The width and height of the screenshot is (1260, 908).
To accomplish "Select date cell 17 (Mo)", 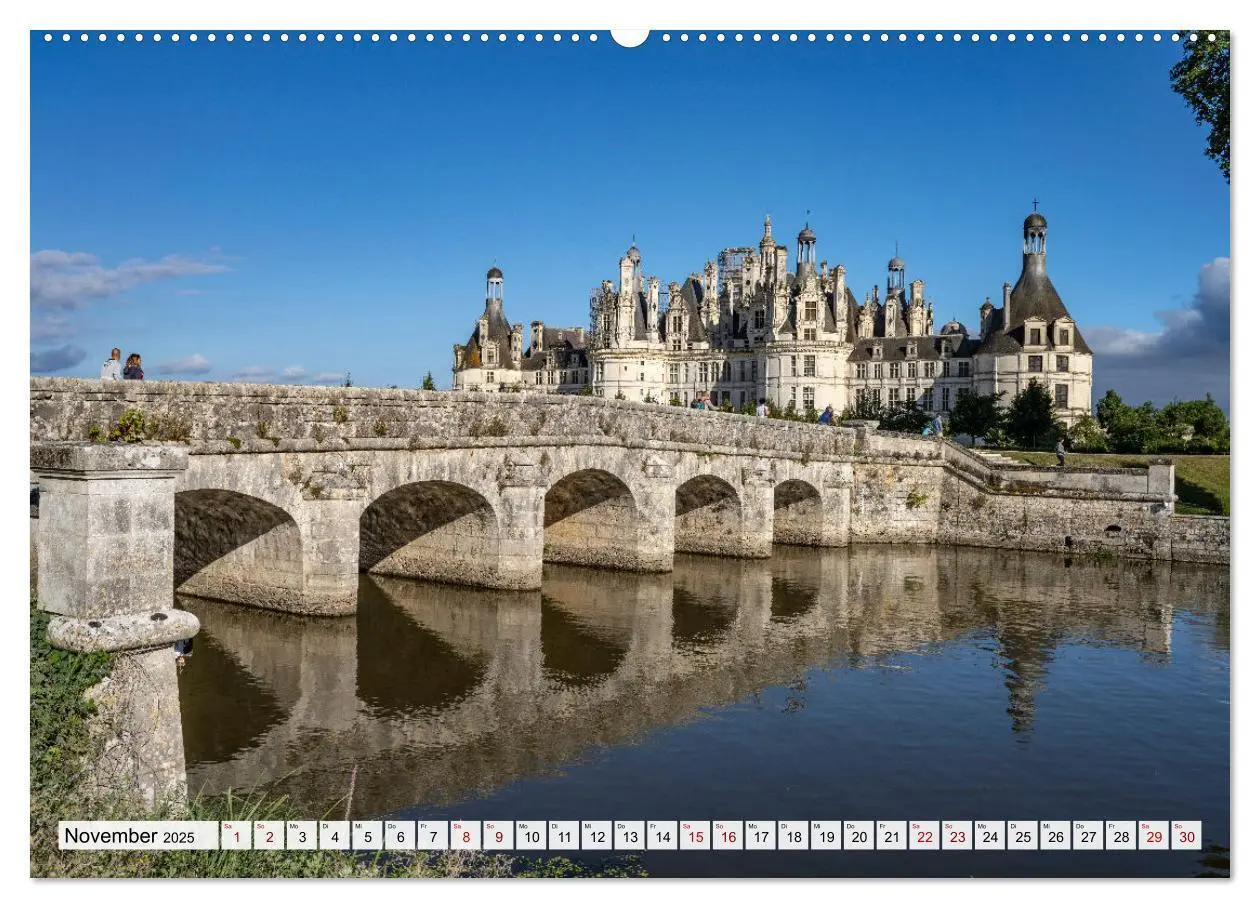I will (760, 836).
